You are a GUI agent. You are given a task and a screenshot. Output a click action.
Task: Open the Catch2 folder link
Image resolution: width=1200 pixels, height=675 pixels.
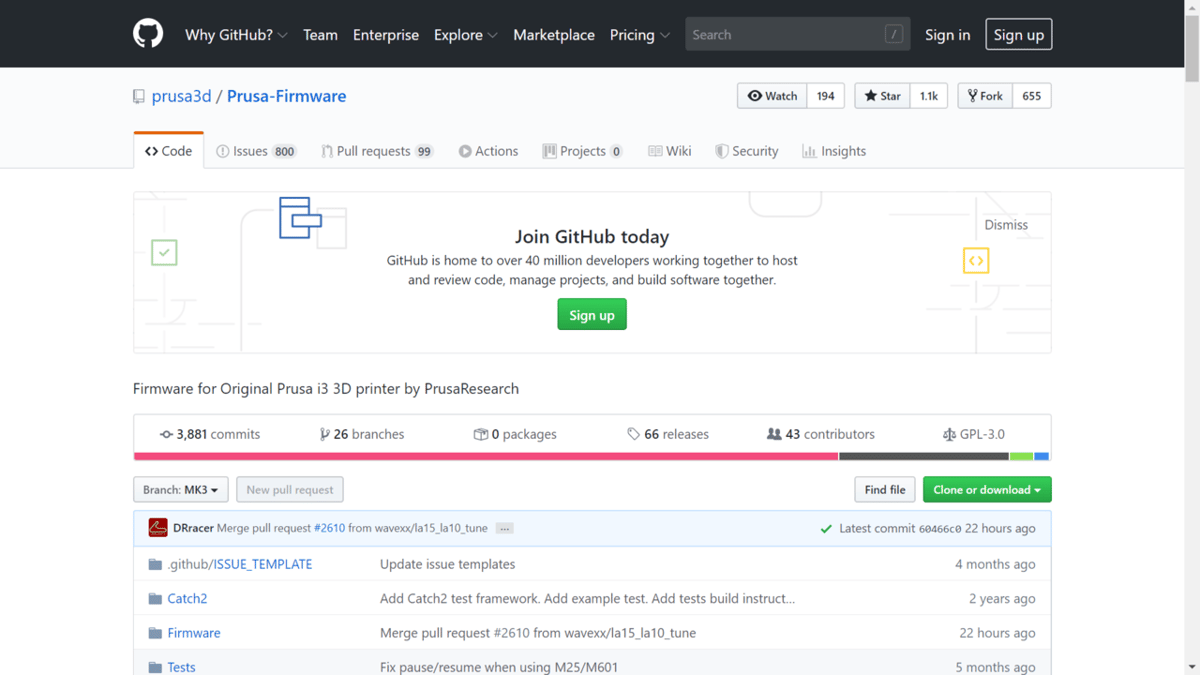coord(187,598)
